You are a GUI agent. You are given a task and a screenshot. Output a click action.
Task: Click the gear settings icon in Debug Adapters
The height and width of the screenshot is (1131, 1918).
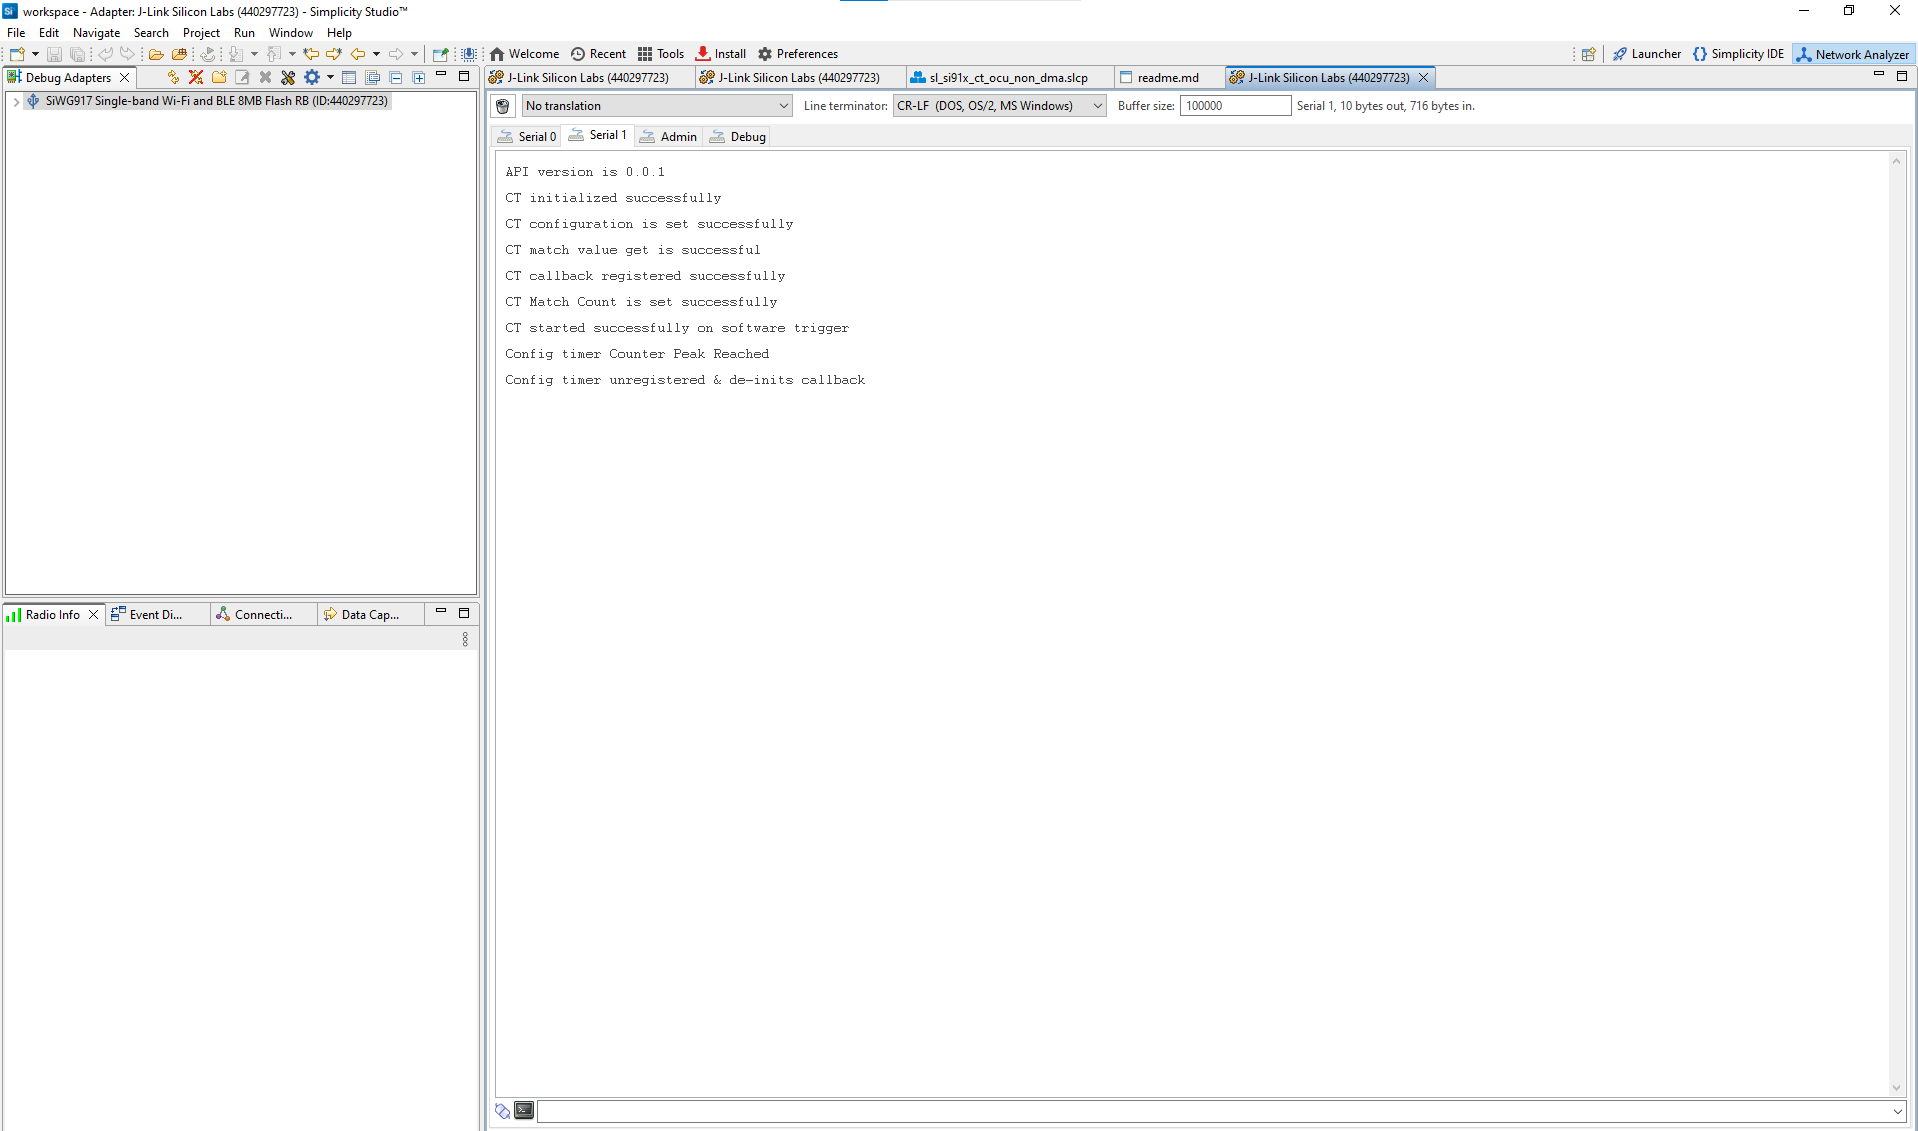(312, 77)
